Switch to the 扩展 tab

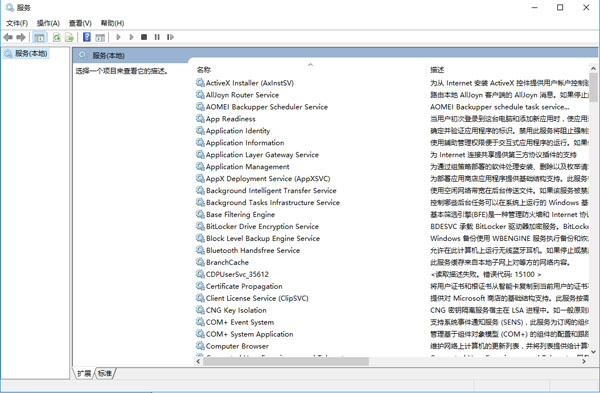(84, 373)
